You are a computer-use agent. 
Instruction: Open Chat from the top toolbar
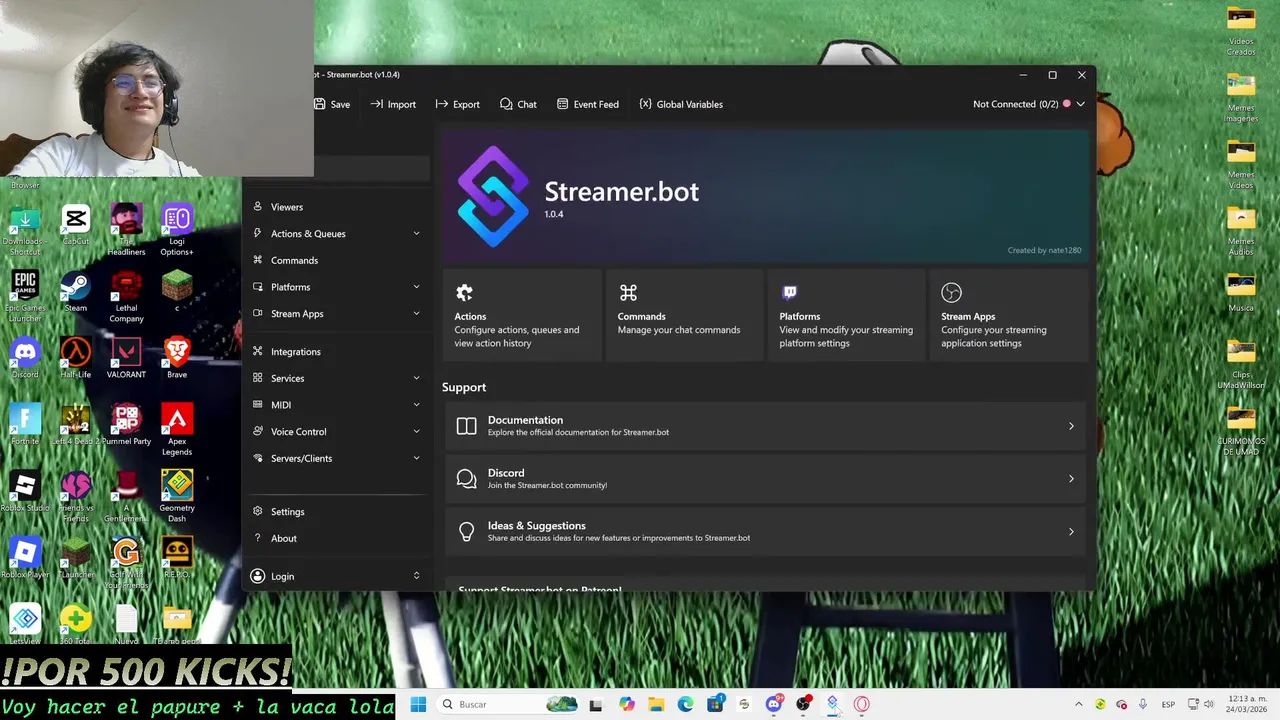(519, 104)
